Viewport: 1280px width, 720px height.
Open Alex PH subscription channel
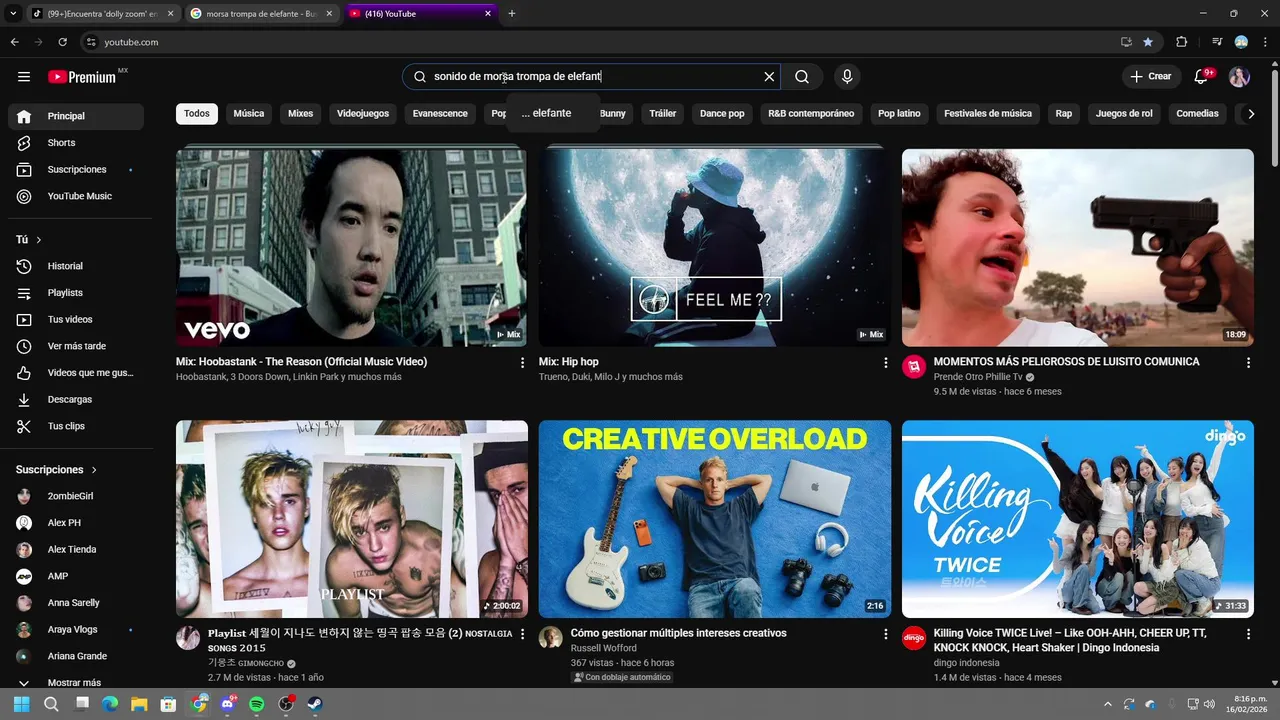tap(76, 523)
